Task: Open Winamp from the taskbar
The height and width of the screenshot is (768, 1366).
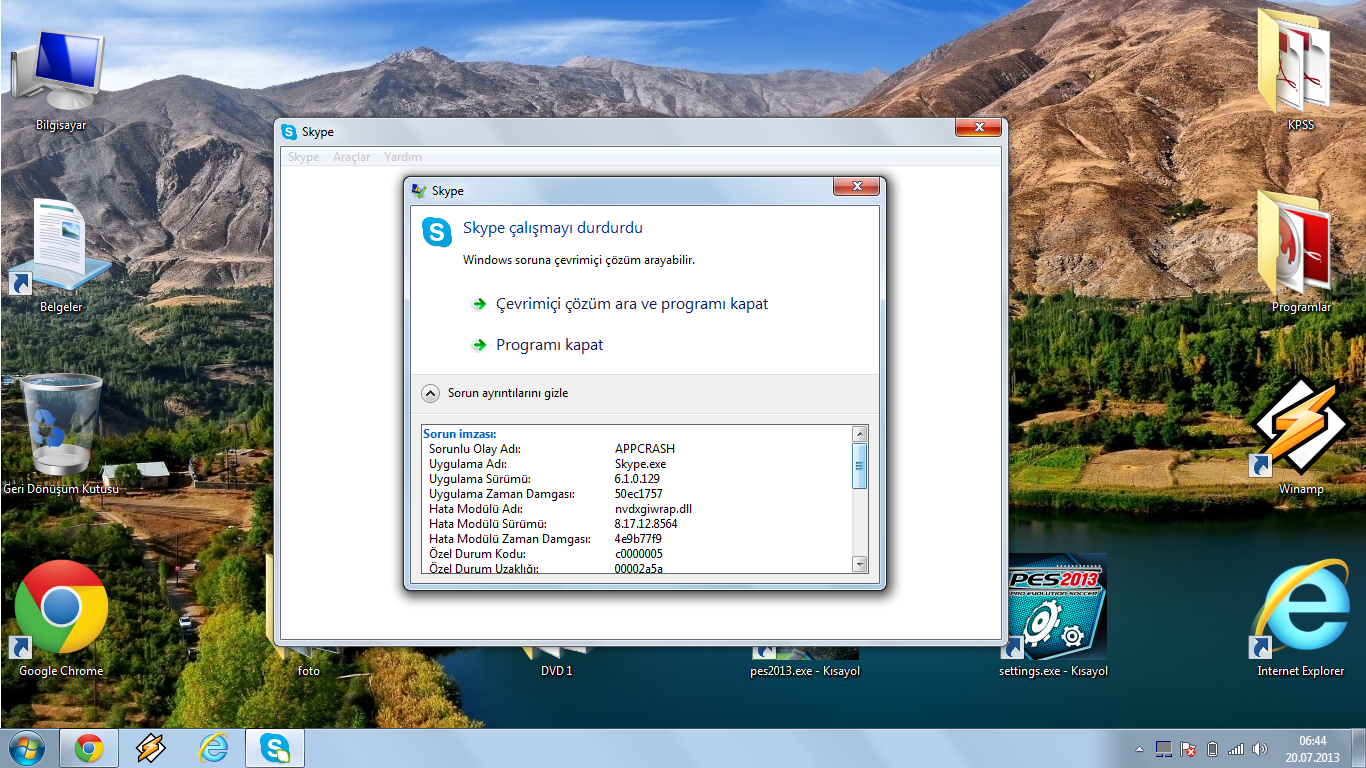Action: 151,748
